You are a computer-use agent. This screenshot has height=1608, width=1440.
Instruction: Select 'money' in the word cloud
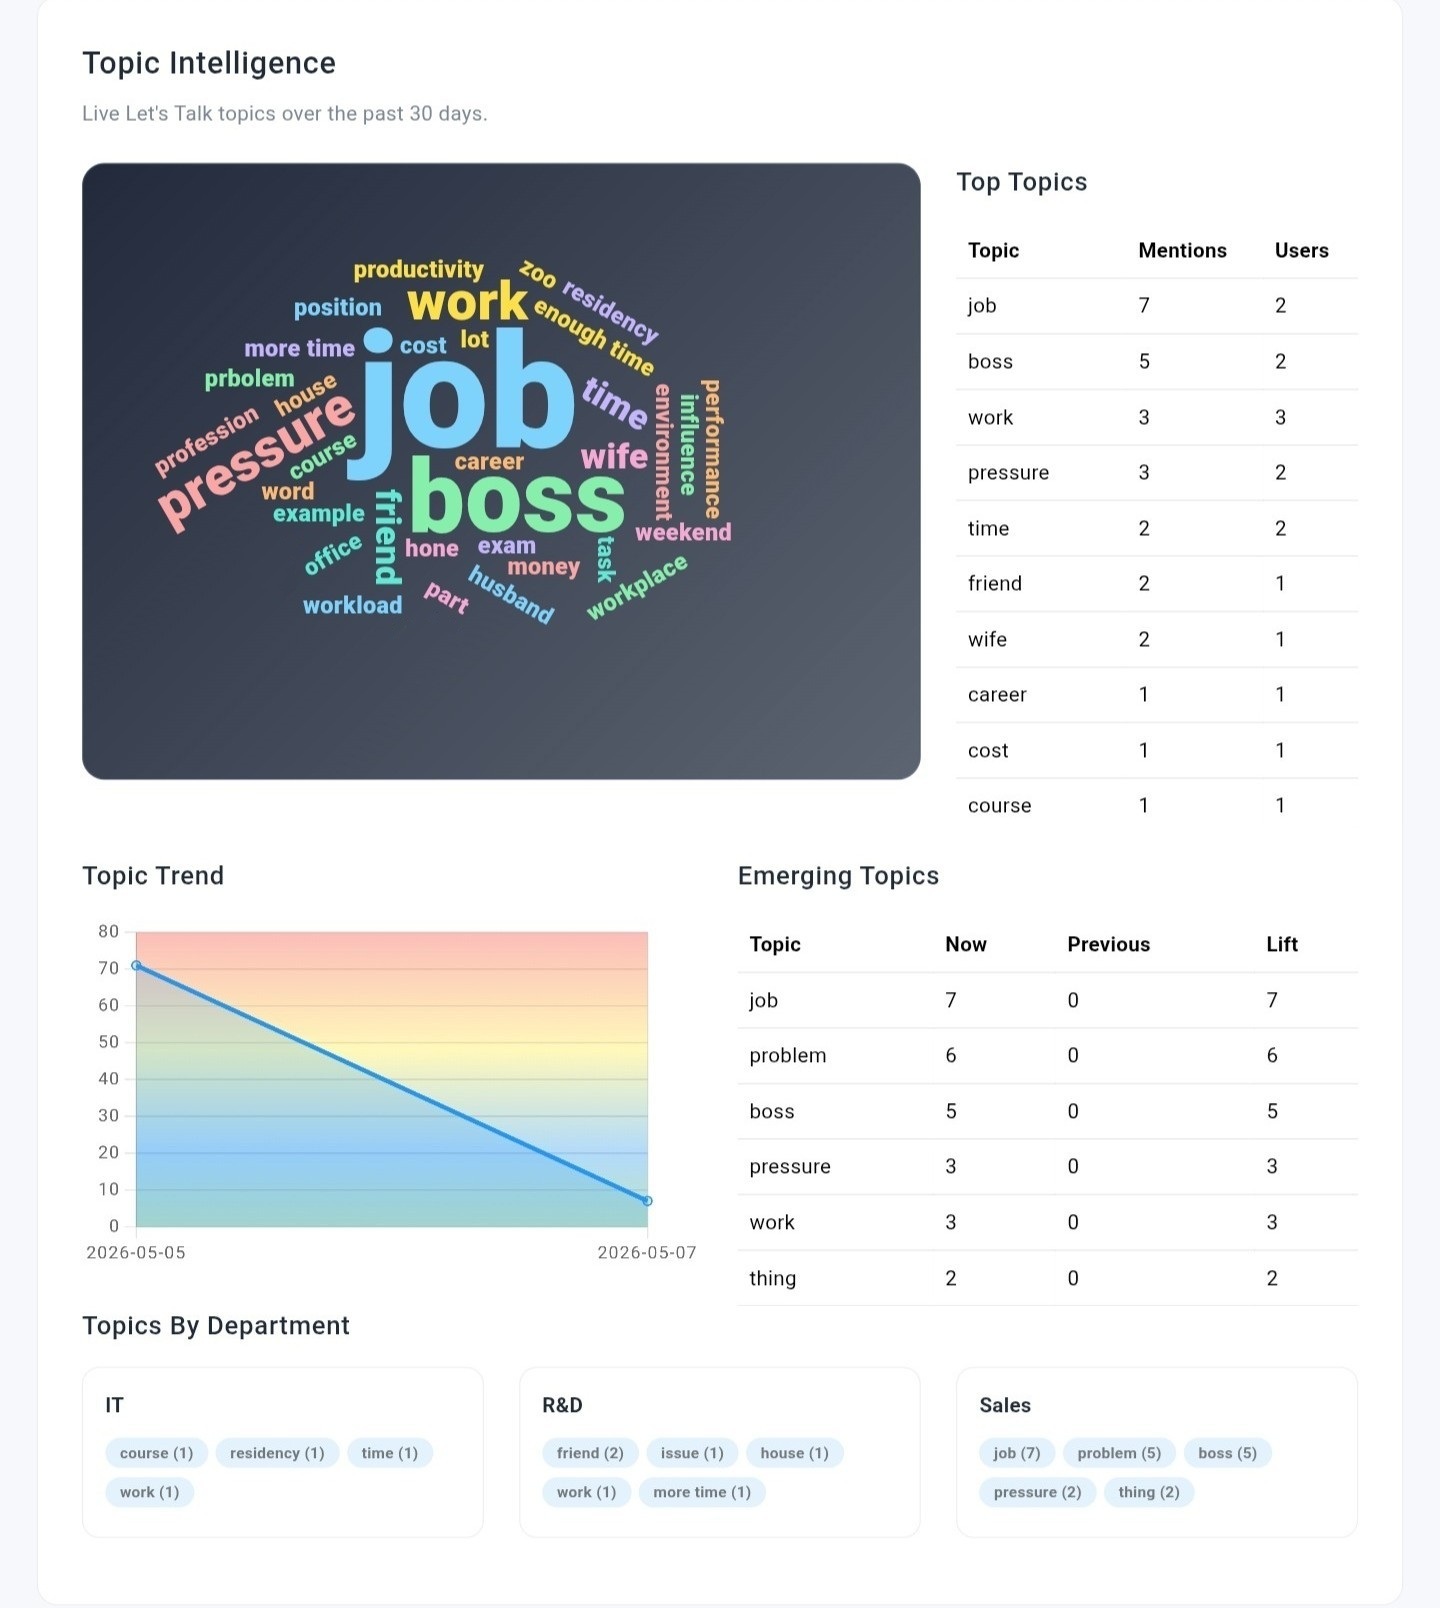[543, 567]
